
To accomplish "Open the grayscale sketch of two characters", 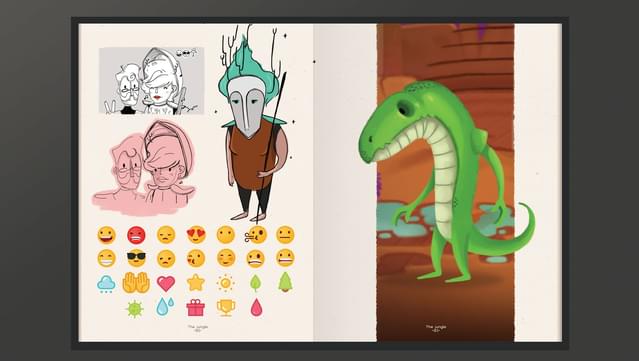I will [151, 80].
